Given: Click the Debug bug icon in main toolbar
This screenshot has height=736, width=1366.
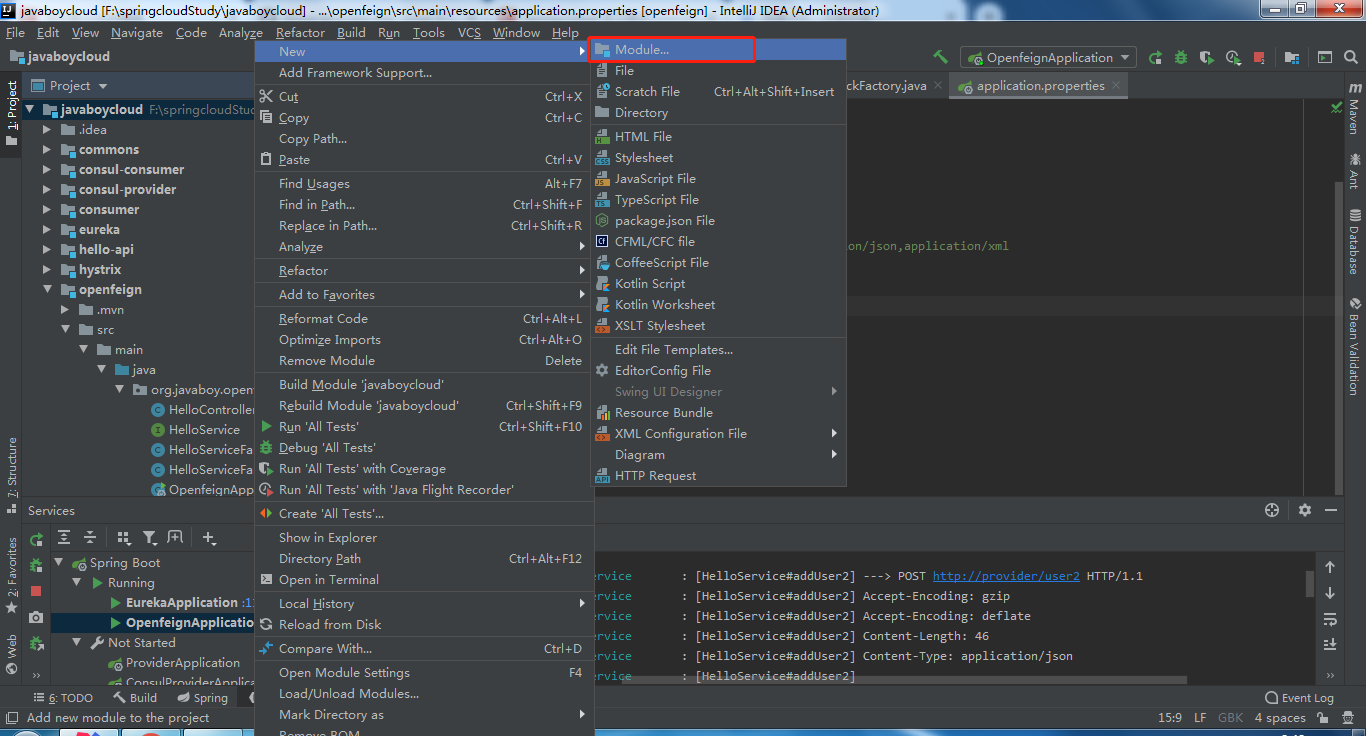Looking at the screenshot, I should click(x=1181, y=58).
